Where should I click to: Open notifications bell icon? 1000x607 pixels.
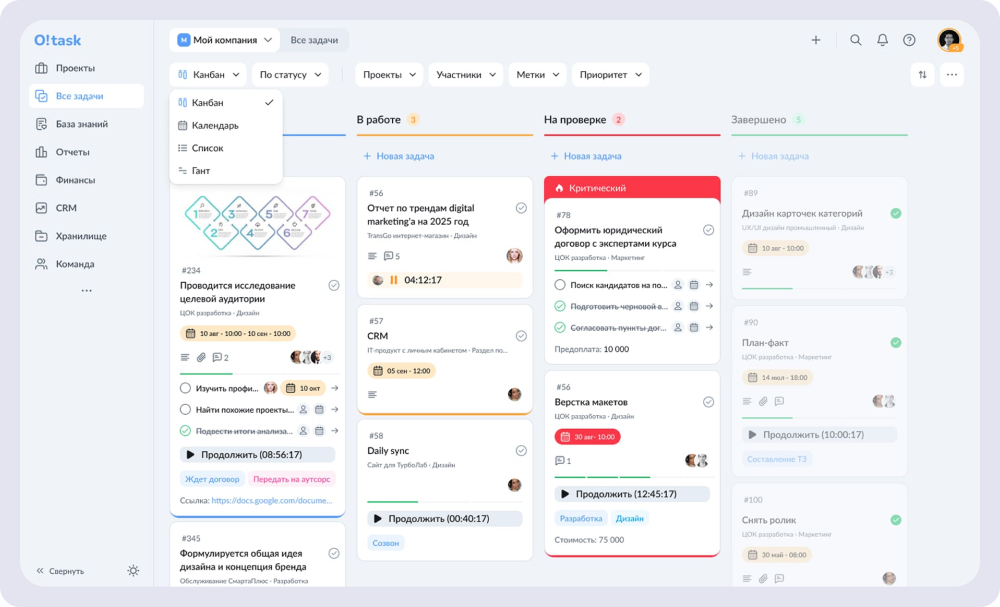tap(882, 40)
